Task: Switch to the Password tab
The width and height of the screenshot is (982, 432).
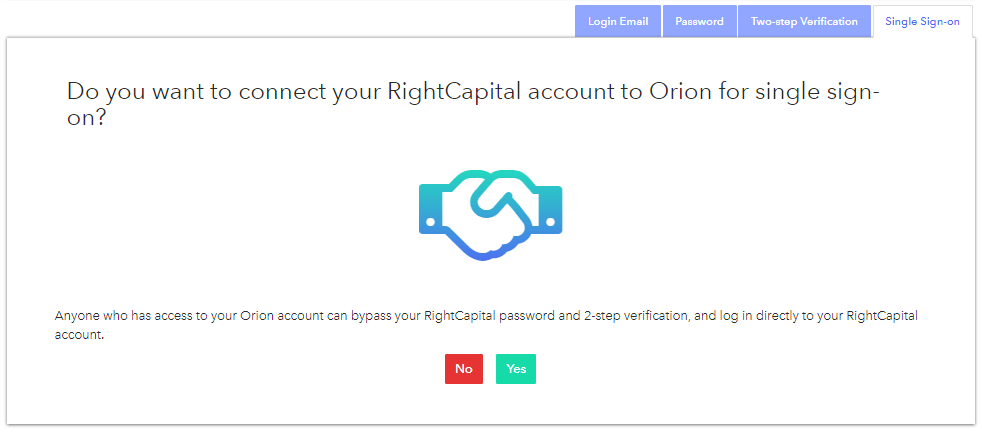Action: 699,21
